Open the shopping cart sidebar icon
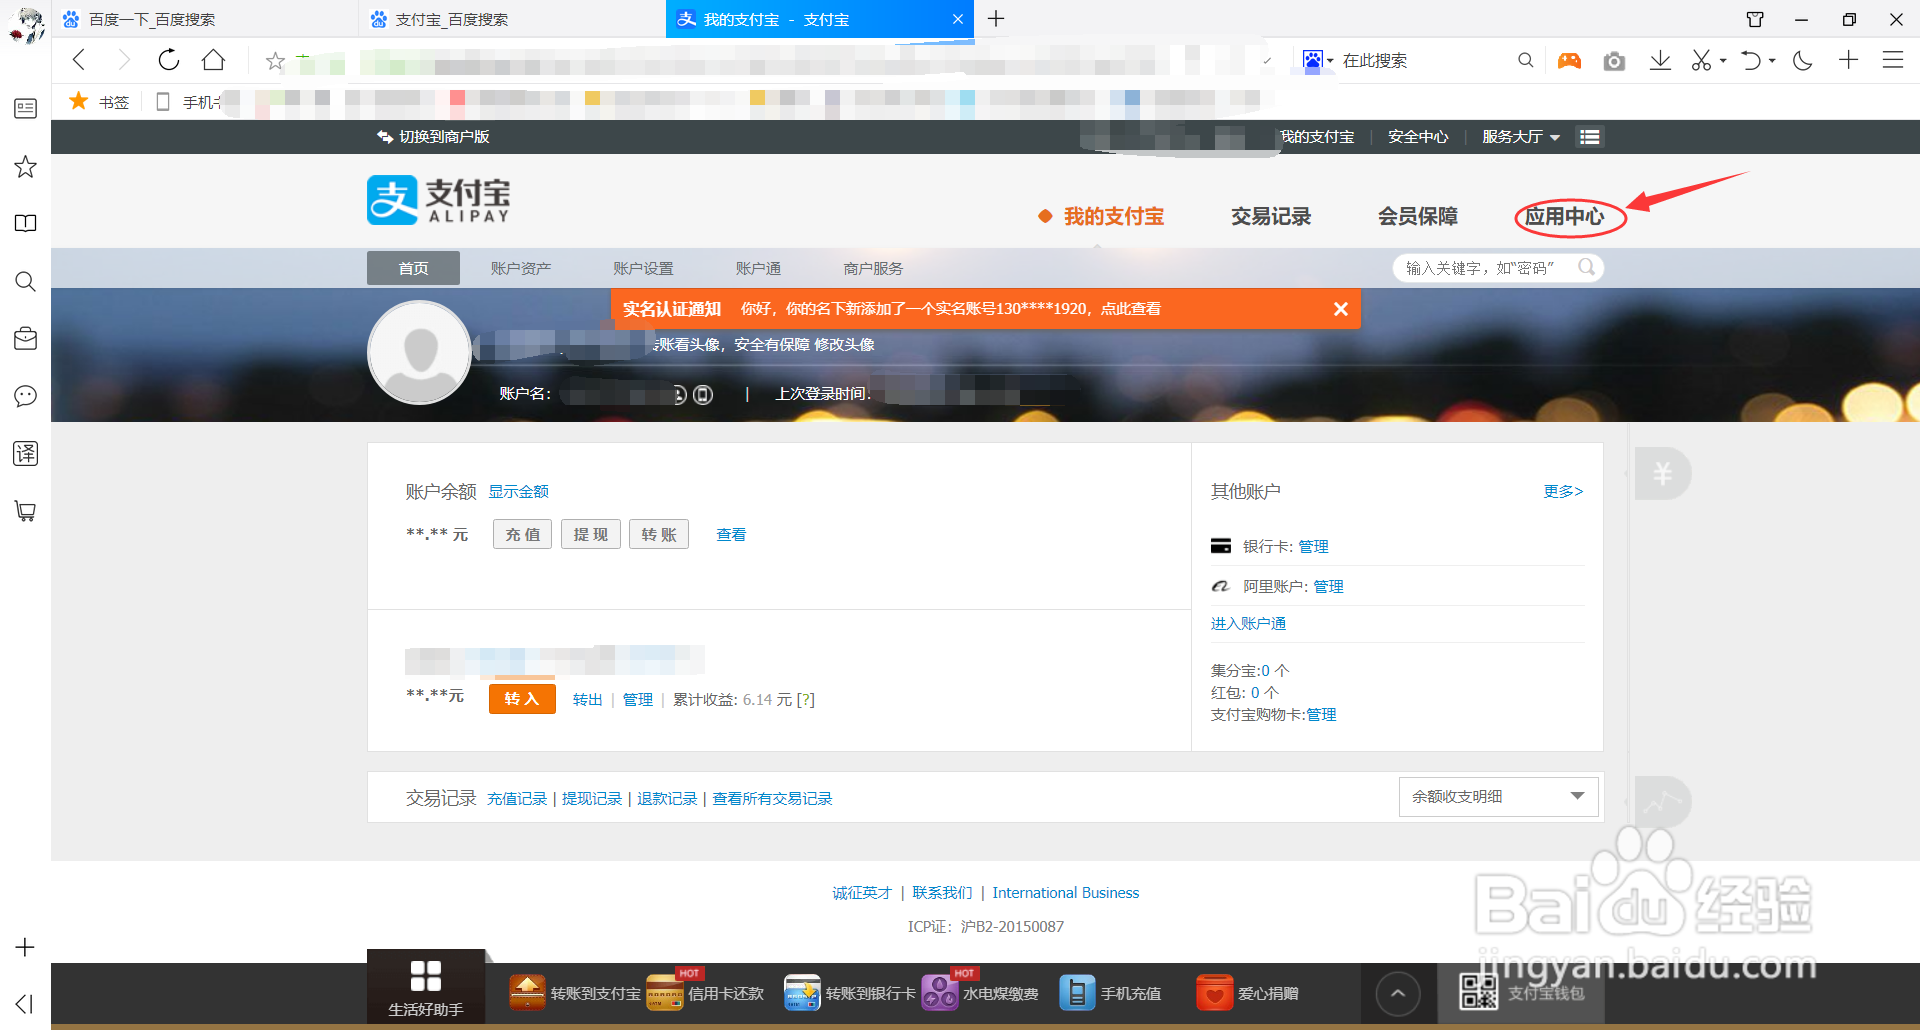1920x1030 pixels. (x=26, y=511)
